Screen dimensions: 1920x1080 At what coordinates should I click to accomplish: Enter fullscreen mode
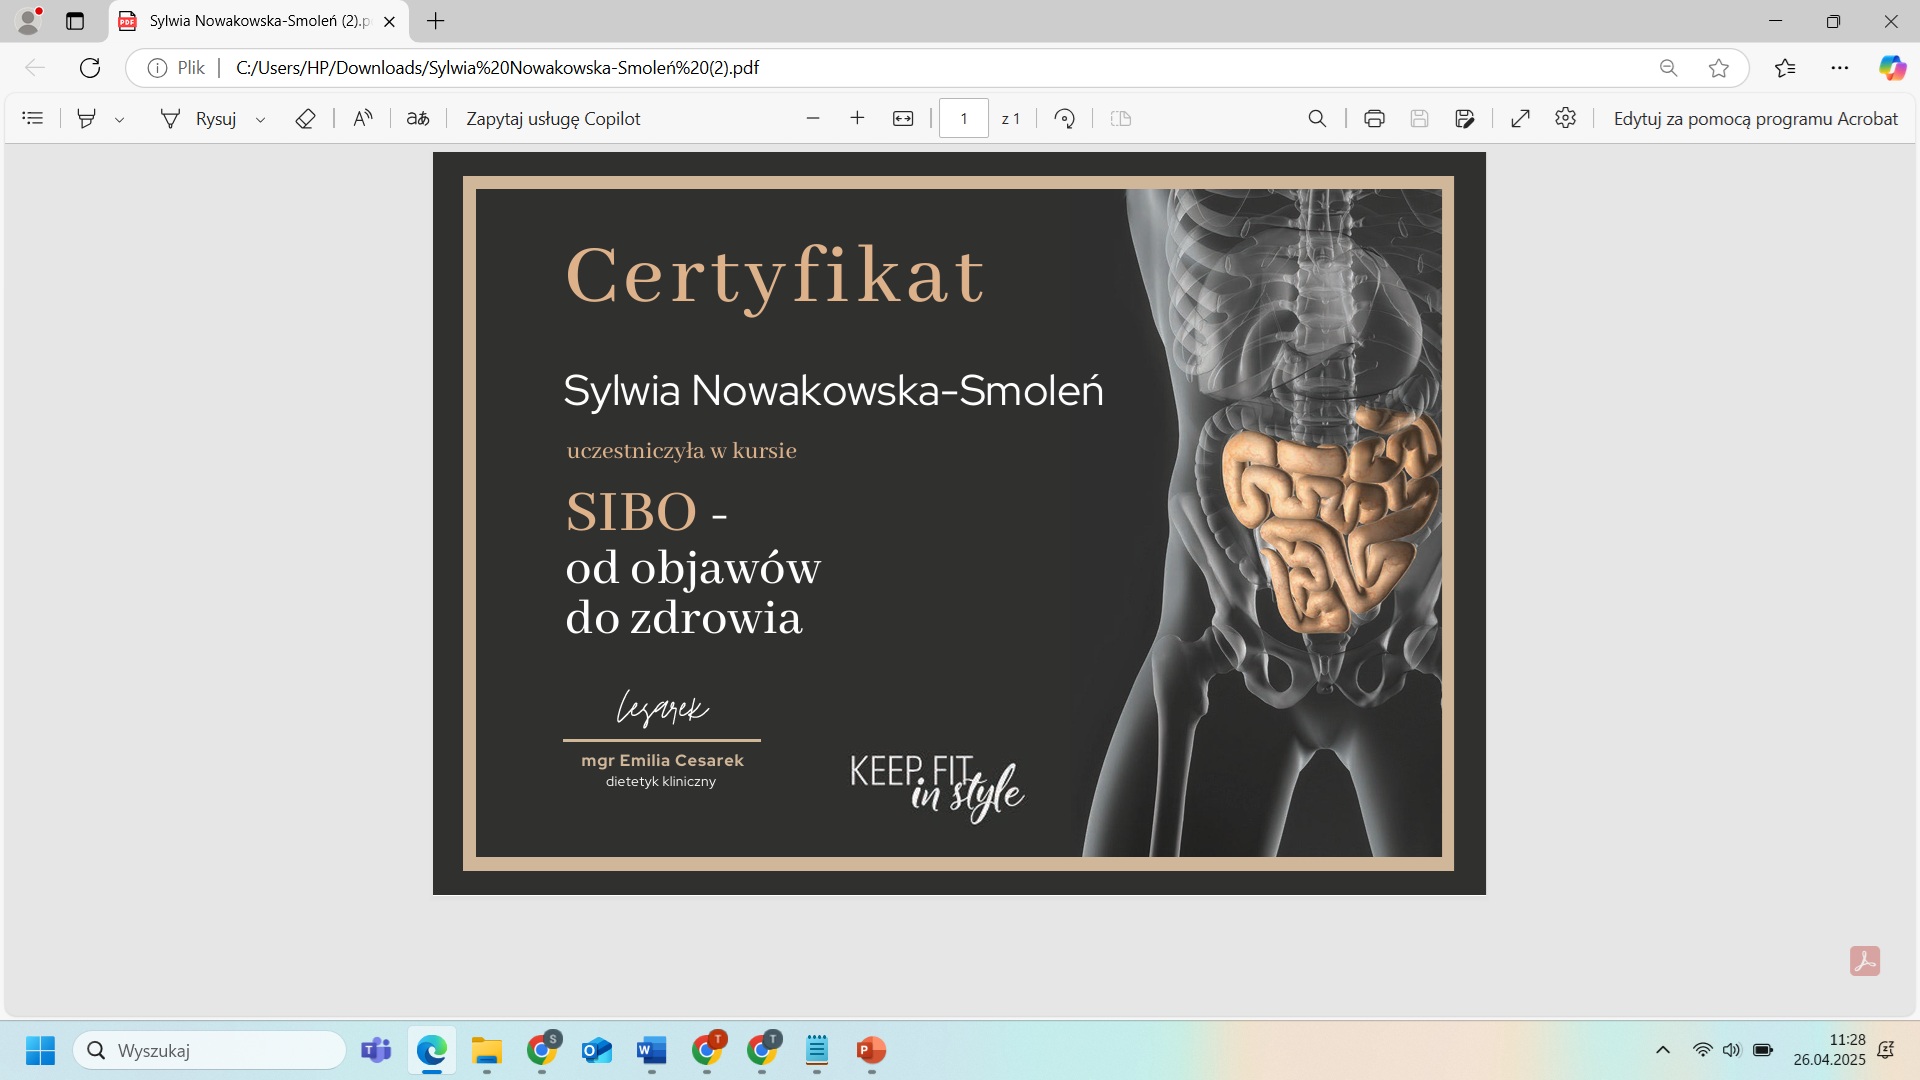tap(1520, 118)
